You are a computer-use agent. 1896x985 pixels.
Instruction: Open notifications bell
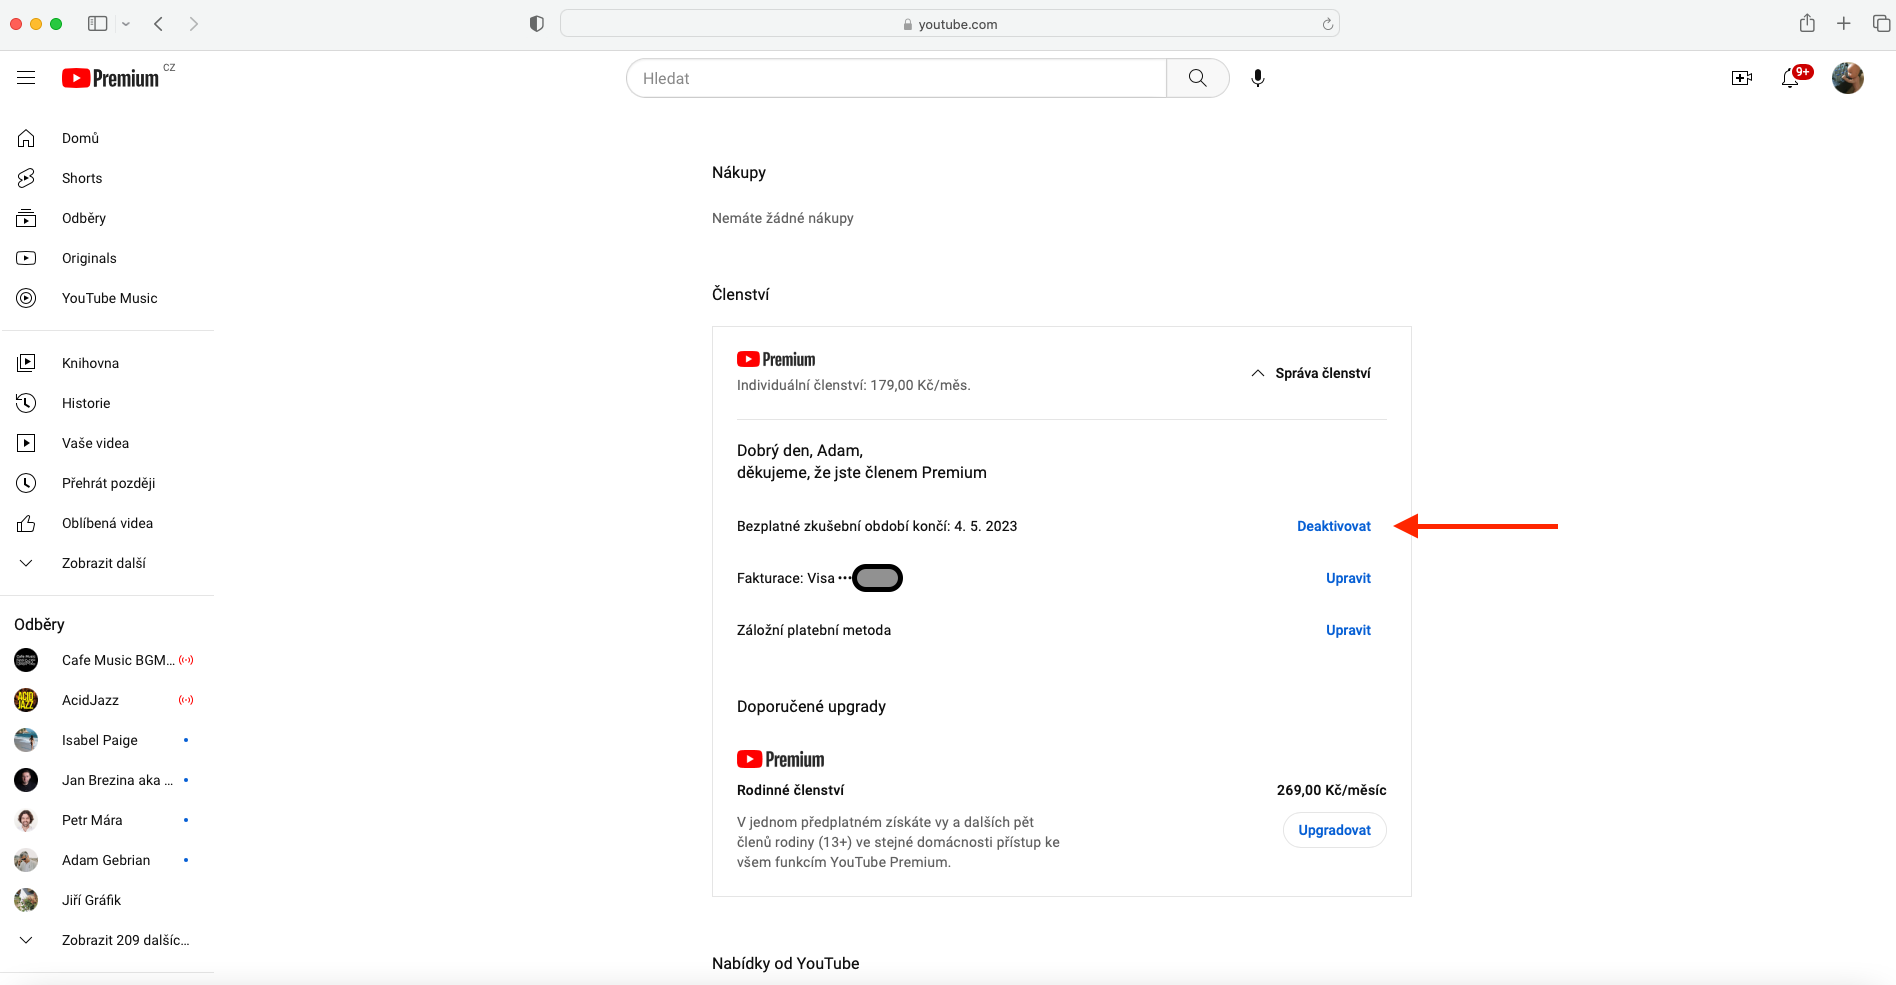1790,78
